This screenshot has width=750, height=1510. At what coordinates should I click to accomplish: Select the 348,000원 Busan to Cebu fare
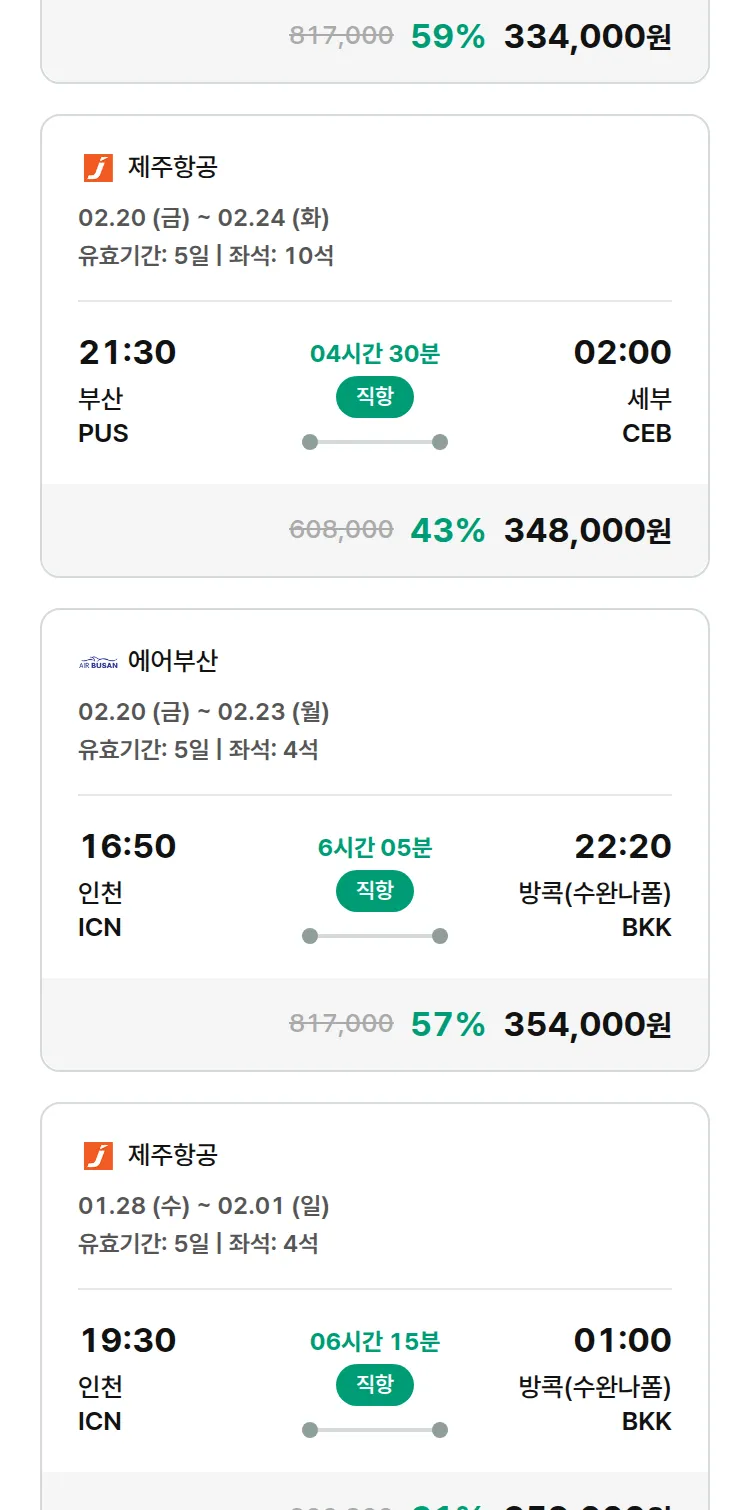[587, 530]
